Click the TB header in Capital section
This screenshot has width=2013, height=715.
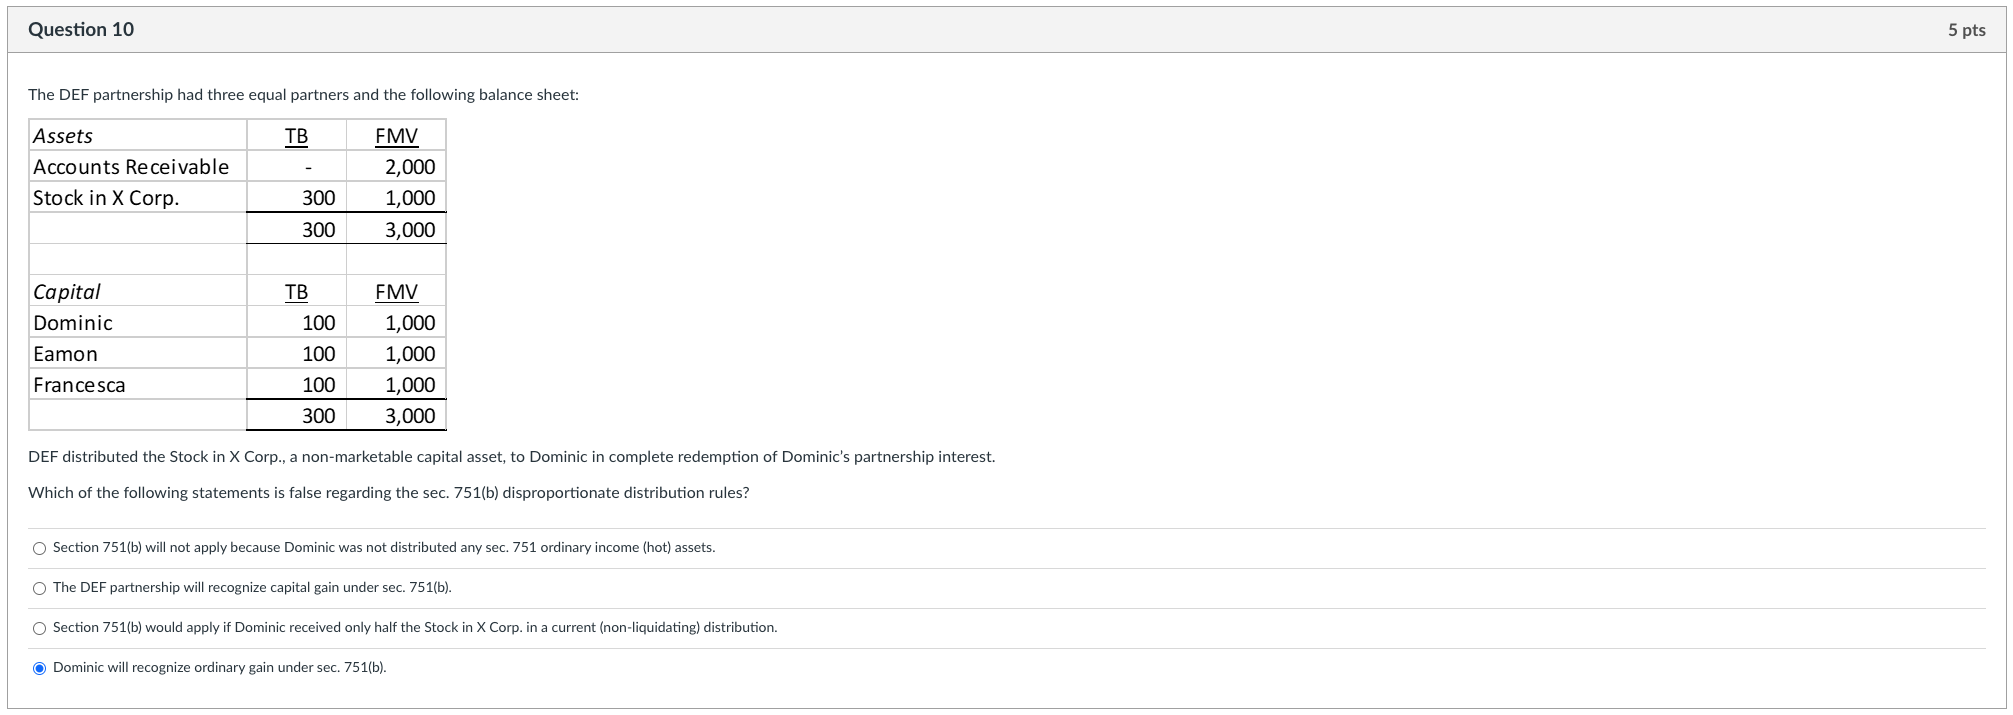(296, 292)
